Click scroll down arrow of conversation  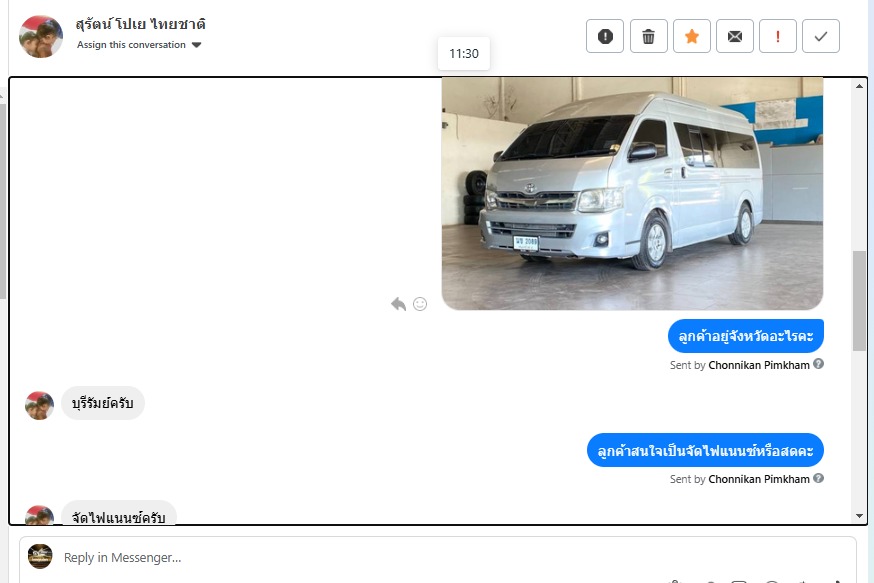(859, 516)
